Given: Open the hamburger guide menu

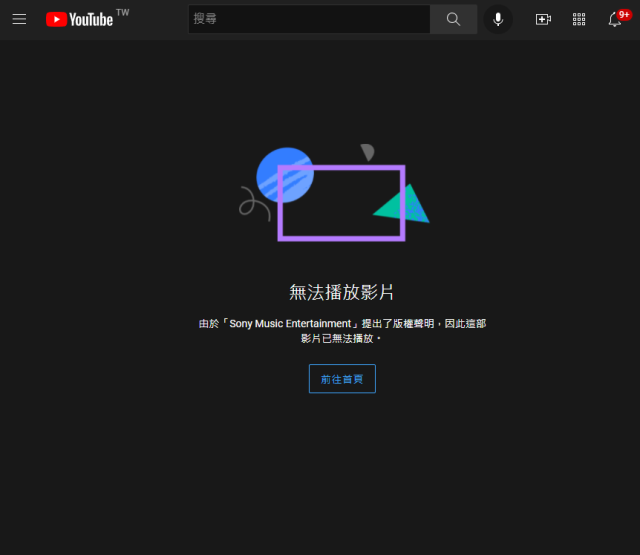Looking at the screenshot, I should point(19,19).
